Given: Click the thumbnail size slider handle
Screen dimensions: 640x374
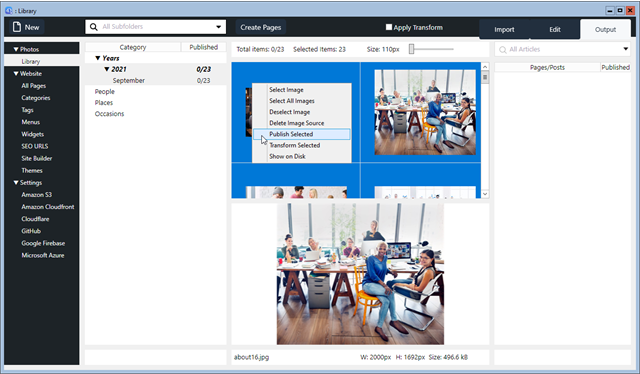Looking at the screenshot, I should click(x=411, y=49).
